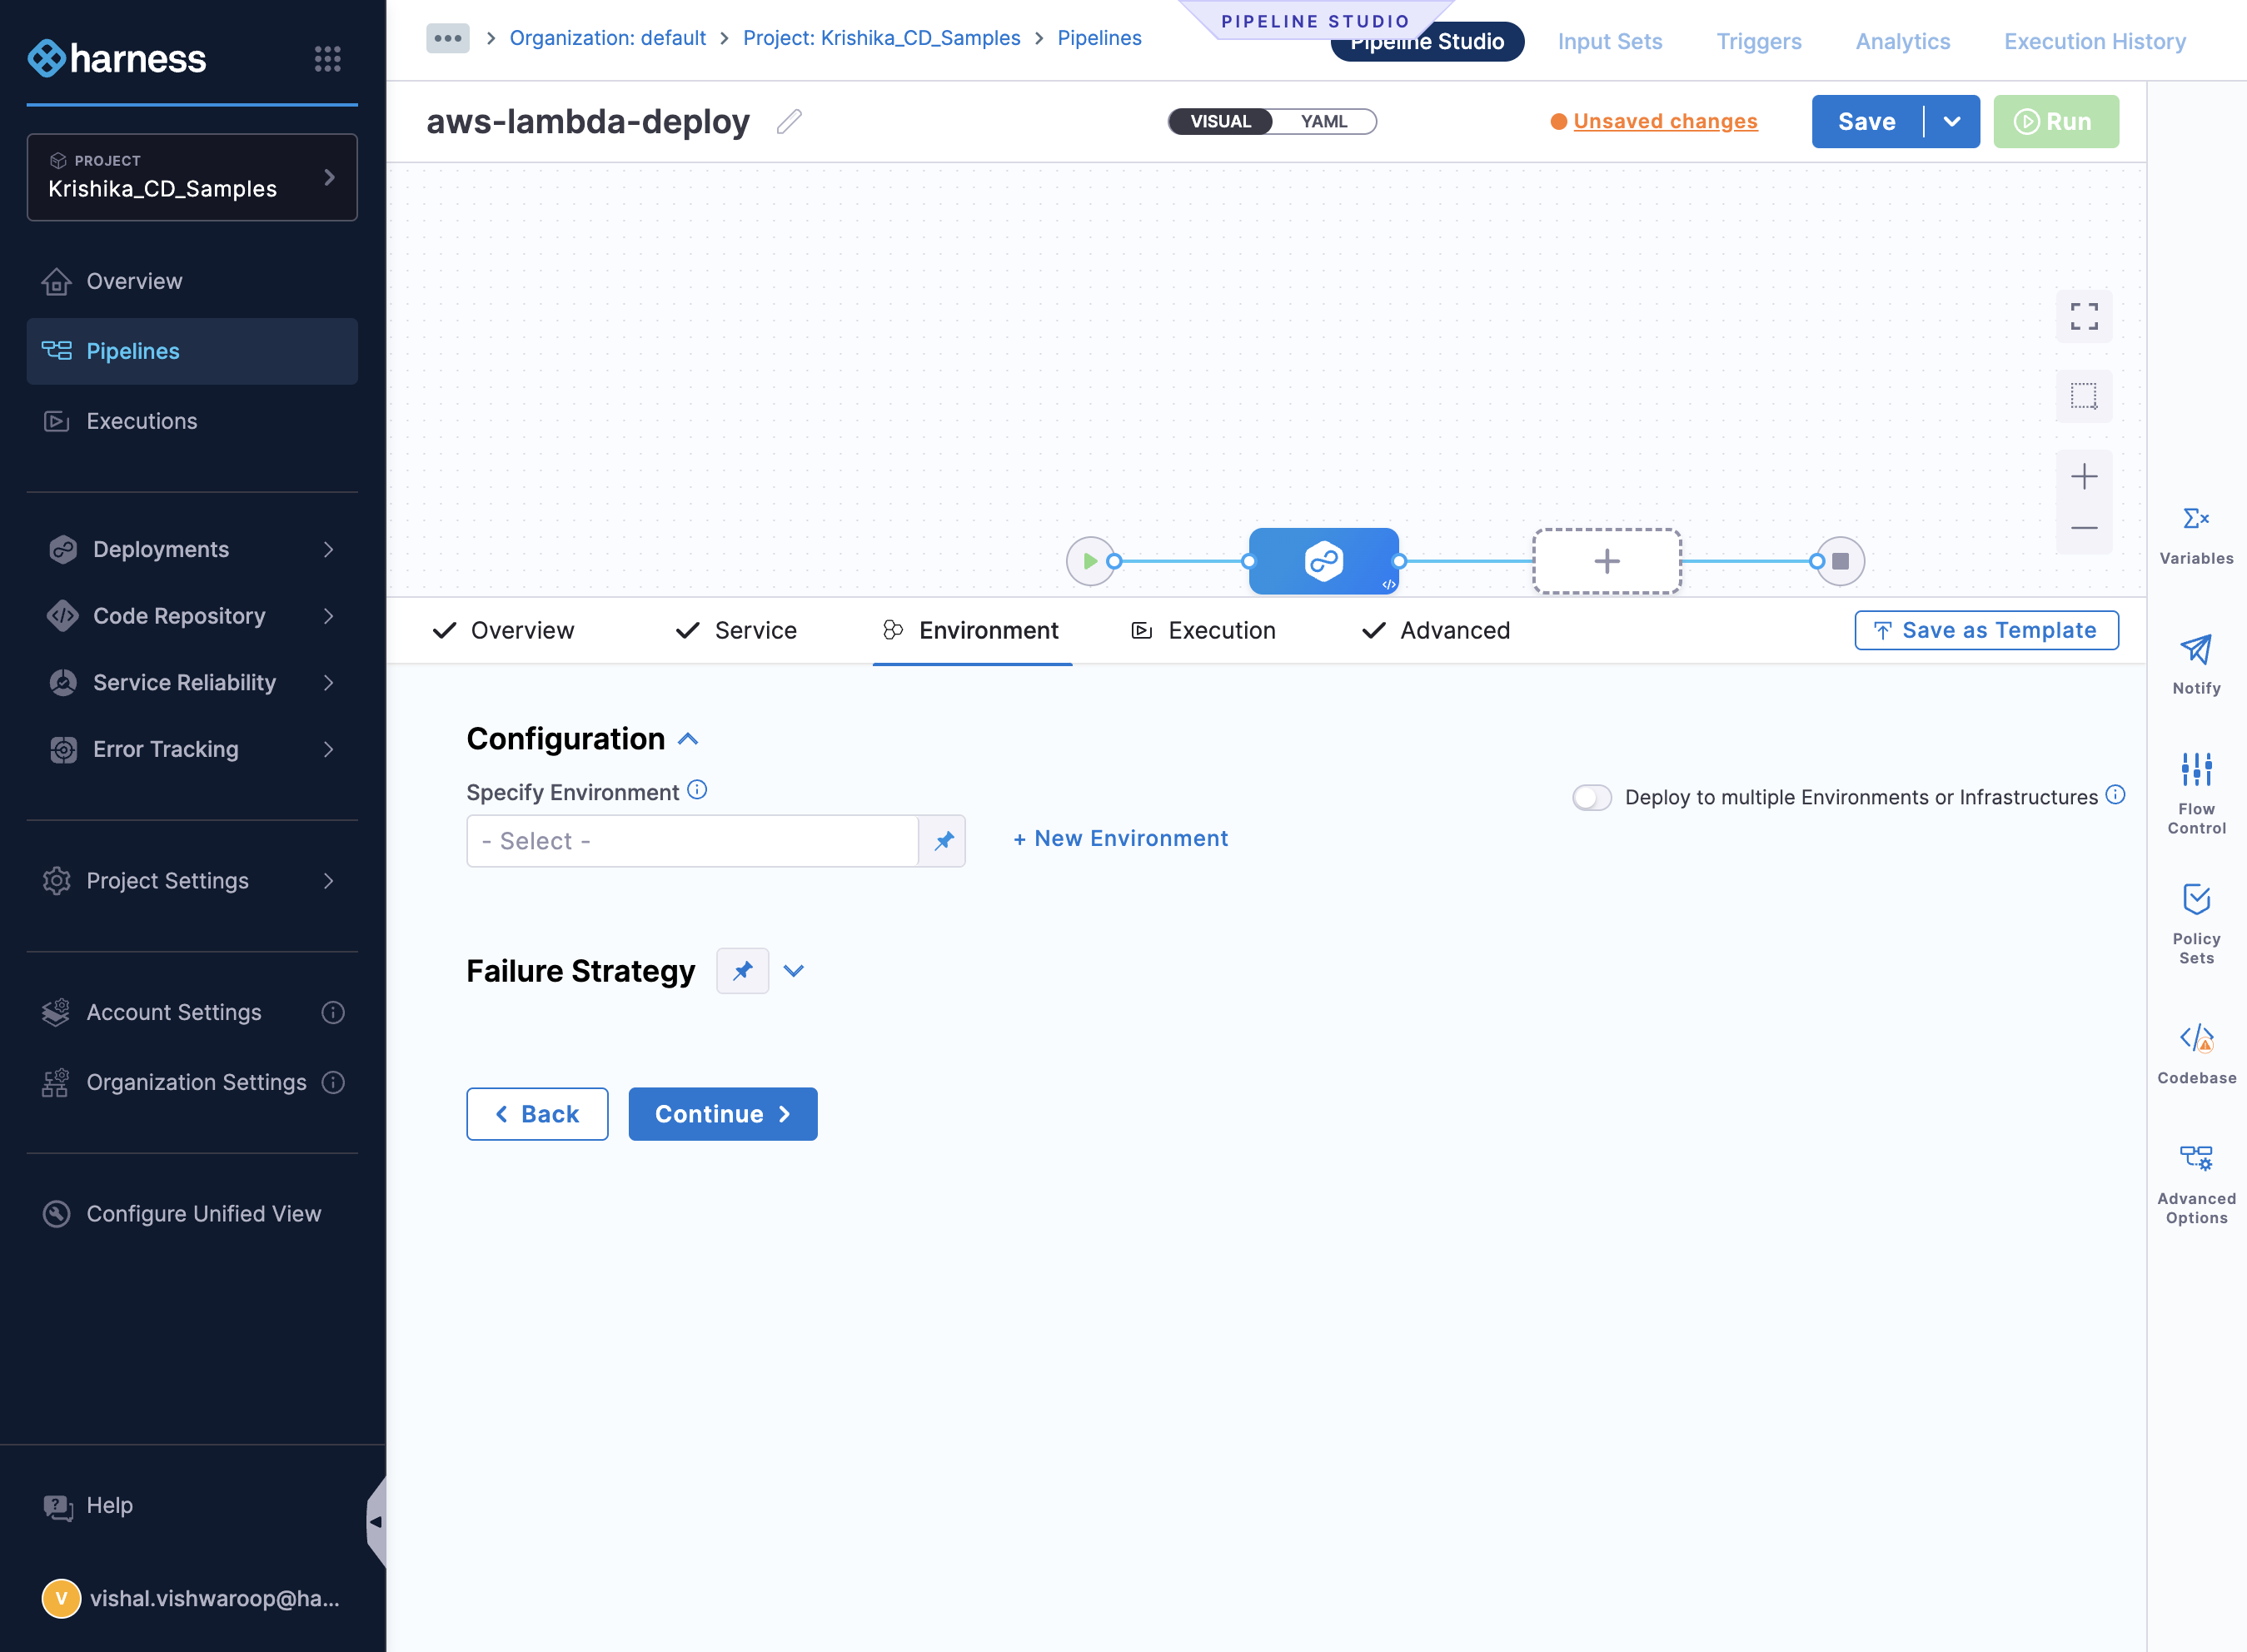Expand the Failure Strategy section
Image resolution: width=2247 pixels, height=1652 pixels.
(x=793, y=971)
